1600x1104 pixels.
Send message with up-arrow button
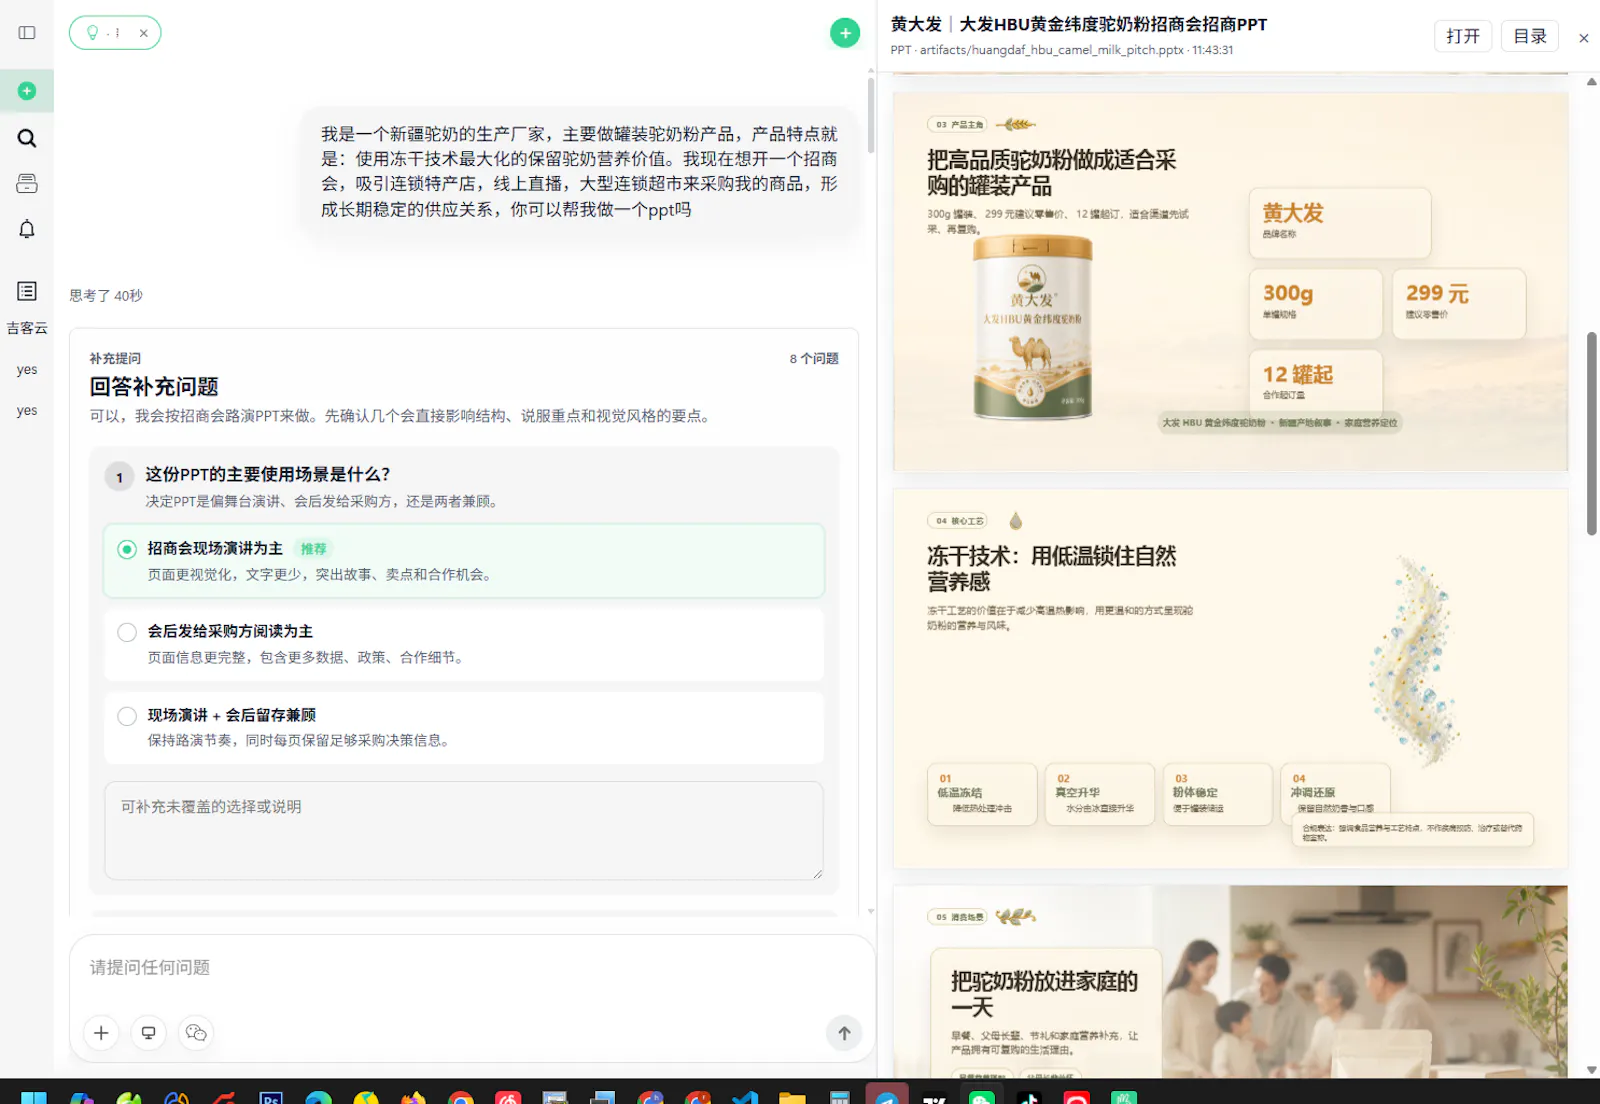point(844,1033)
